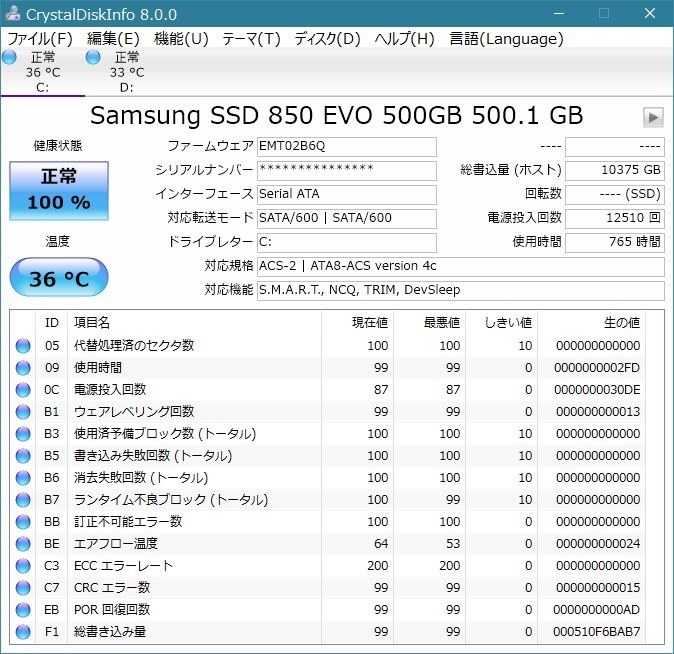Image resolution: width=674 pixels, height=654 pixels.
Task: Click the status orb for 訂正不可能エラー数 row
Action: point(23,522)
